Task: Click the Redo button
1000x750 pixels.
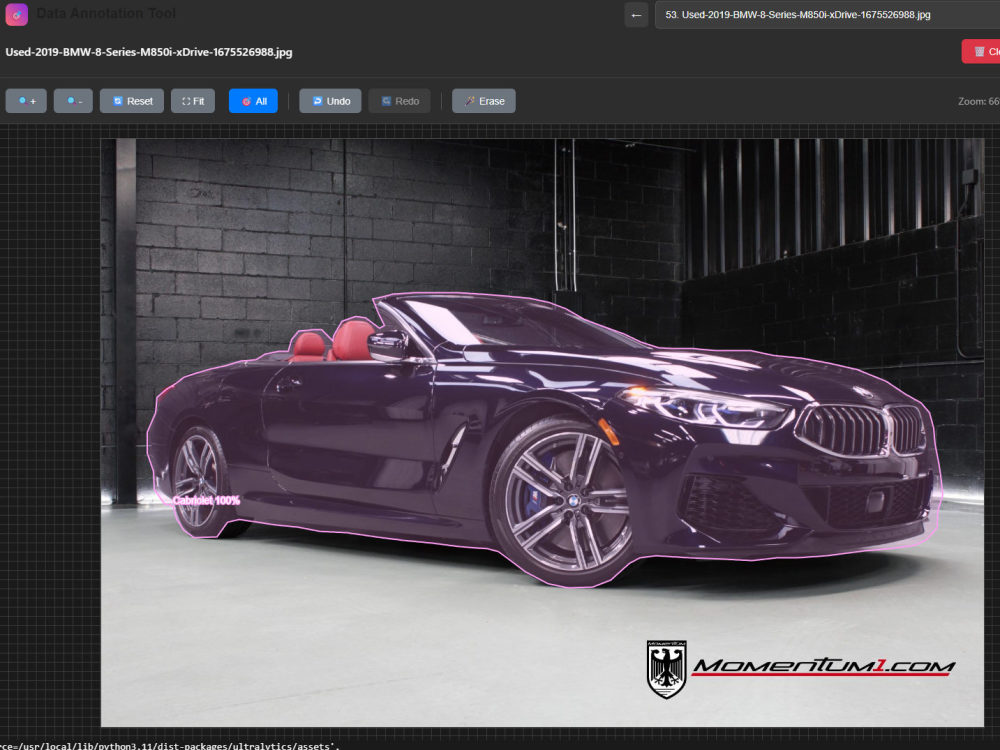Action: pos(399,101)
